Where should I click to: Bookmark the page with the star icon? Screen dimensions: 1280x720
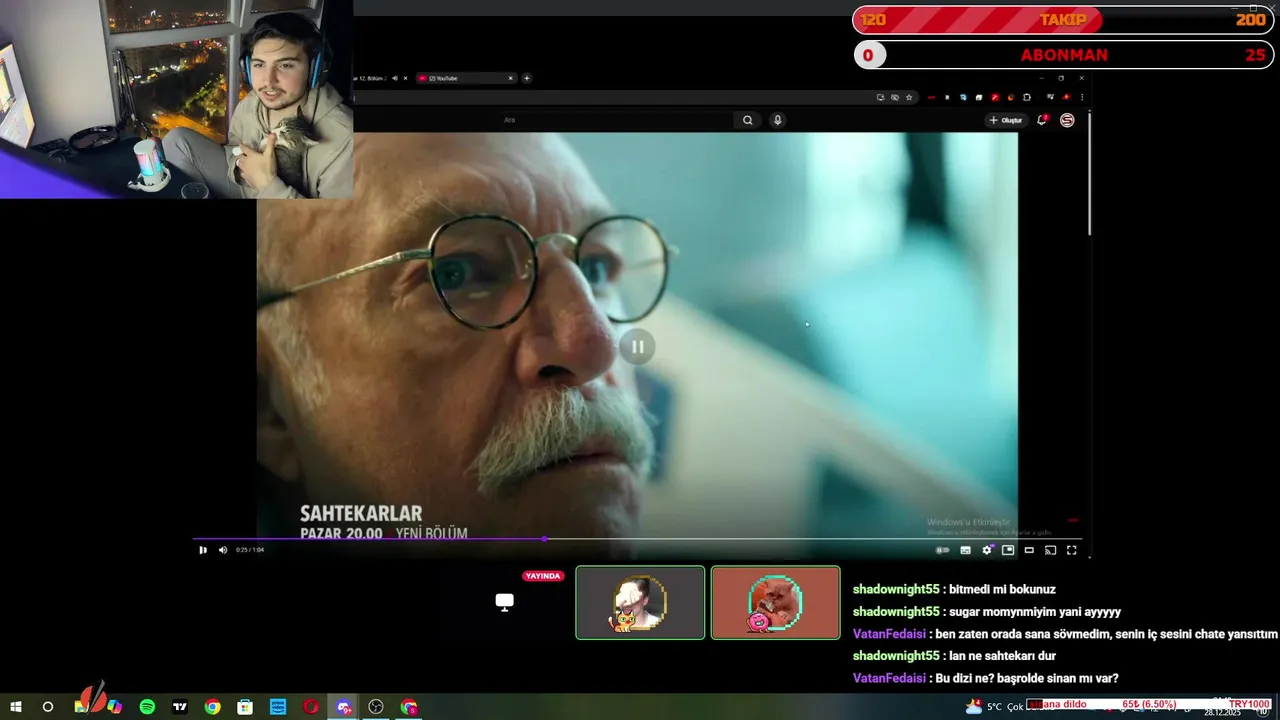[x=909, y=97]
